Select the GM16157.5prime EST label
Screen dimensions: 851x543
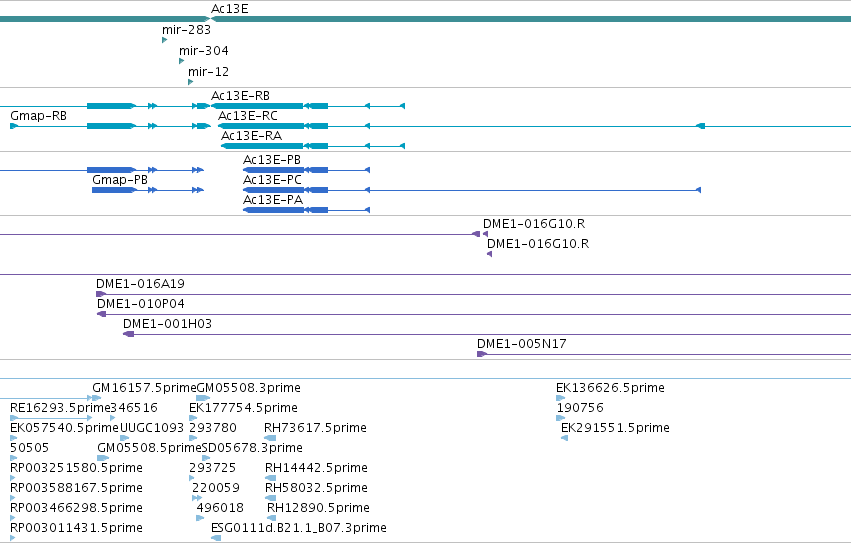[144, 388]
